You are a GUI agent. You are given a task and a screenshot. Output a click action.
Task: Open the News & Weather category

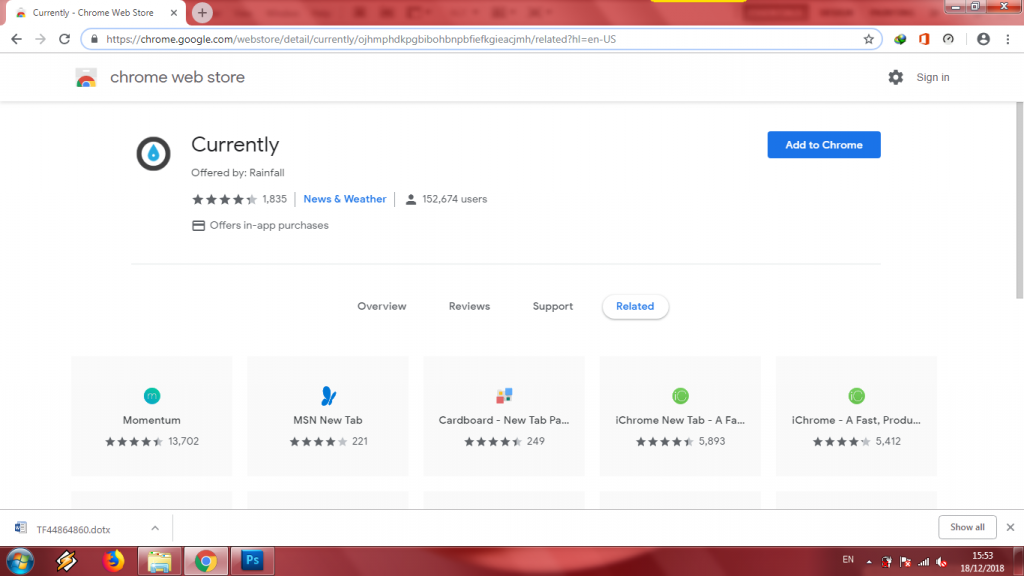(345, 199)
